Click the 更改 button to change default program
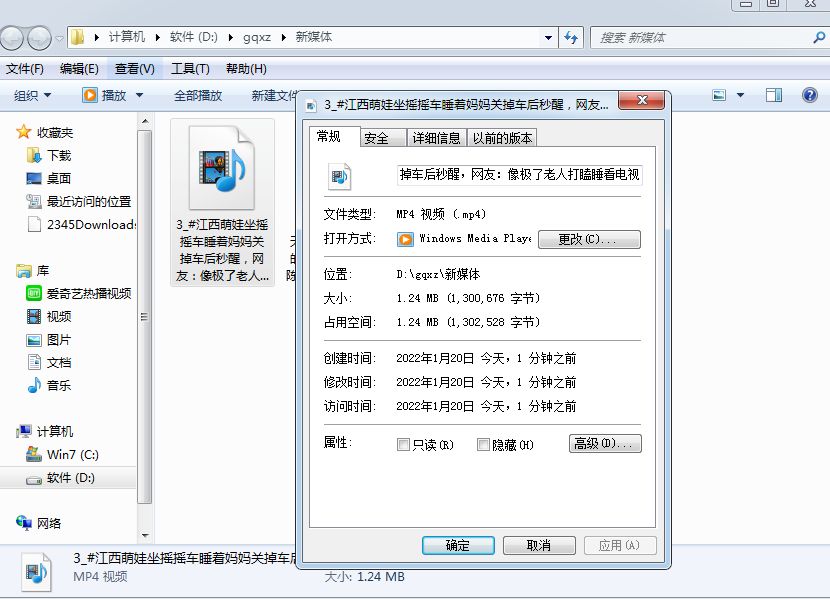 click(588, 239)
